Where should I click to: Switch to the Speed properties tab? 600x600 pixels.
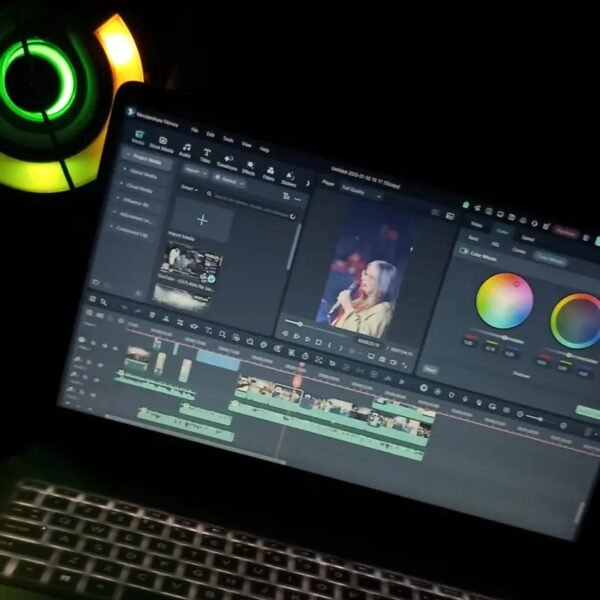(528, 238)
